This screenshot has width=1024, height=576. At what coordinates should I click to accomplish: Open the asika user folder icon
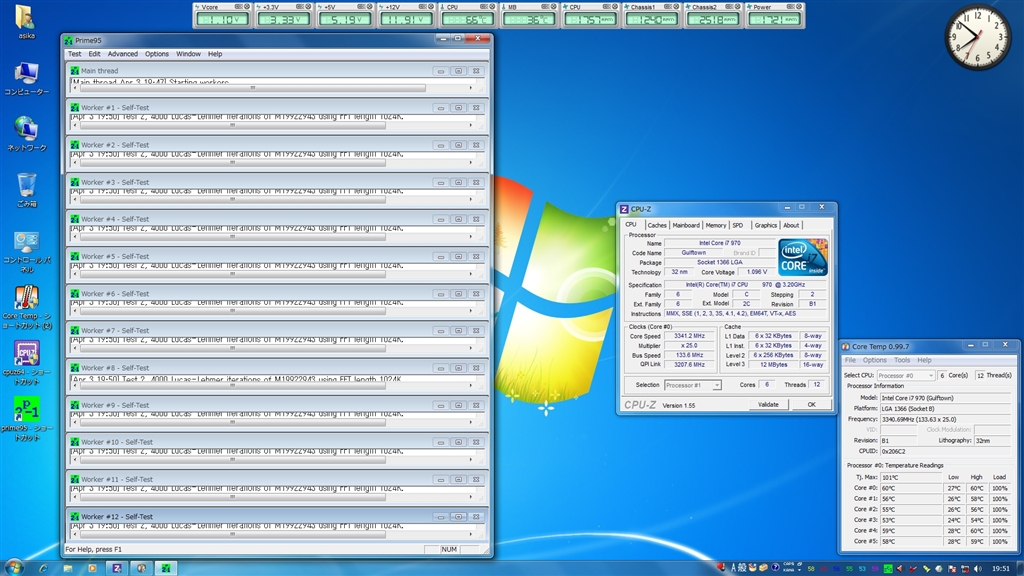pyautogui.click(x=26, y=17)
